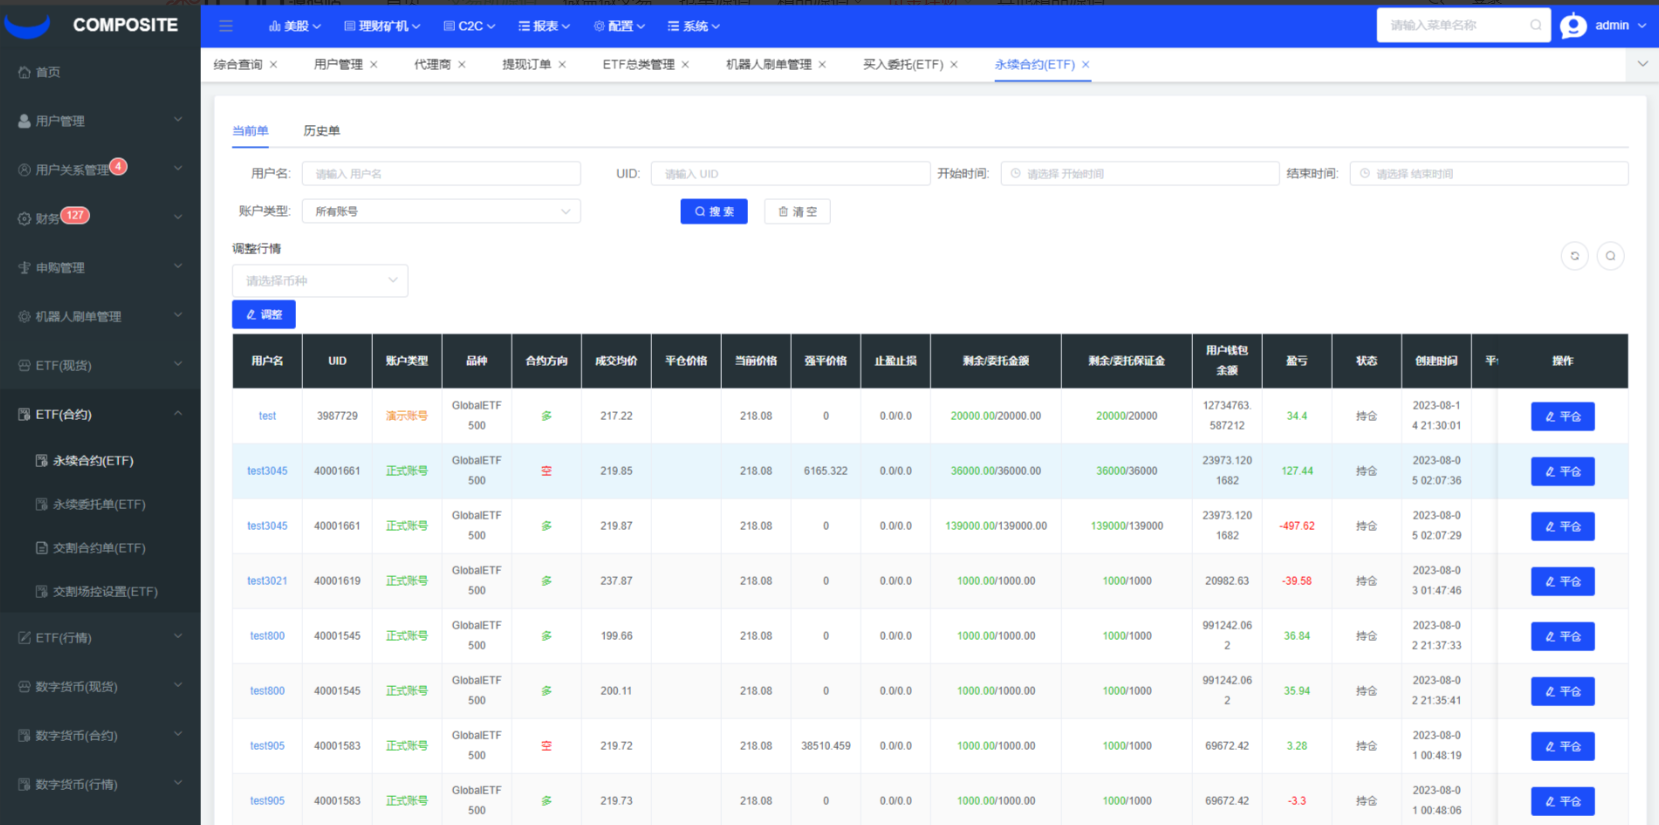Viewport: 1659px width, 825px height.
Task: Open the 账户类型 dropdown
Action: point(441,212)
